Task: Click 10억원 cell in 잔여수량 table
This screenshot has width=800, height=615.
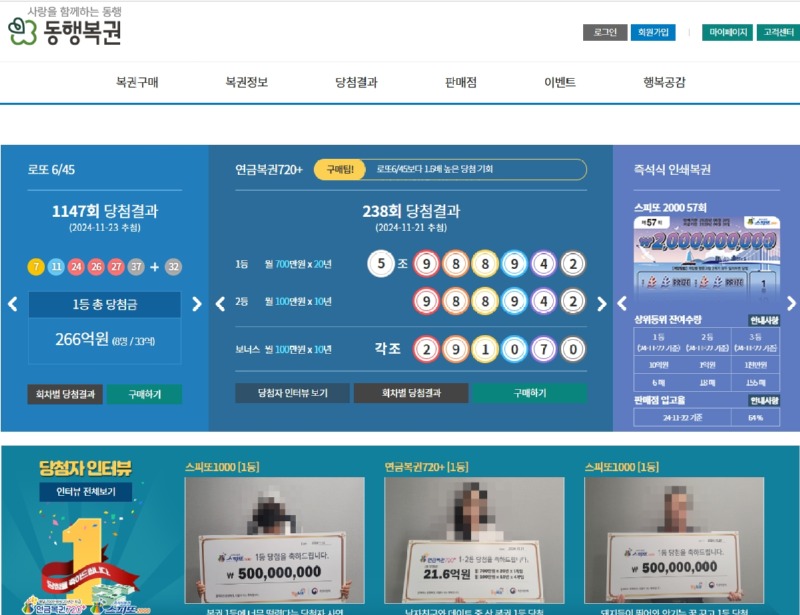Action: [x=659, y=365]
